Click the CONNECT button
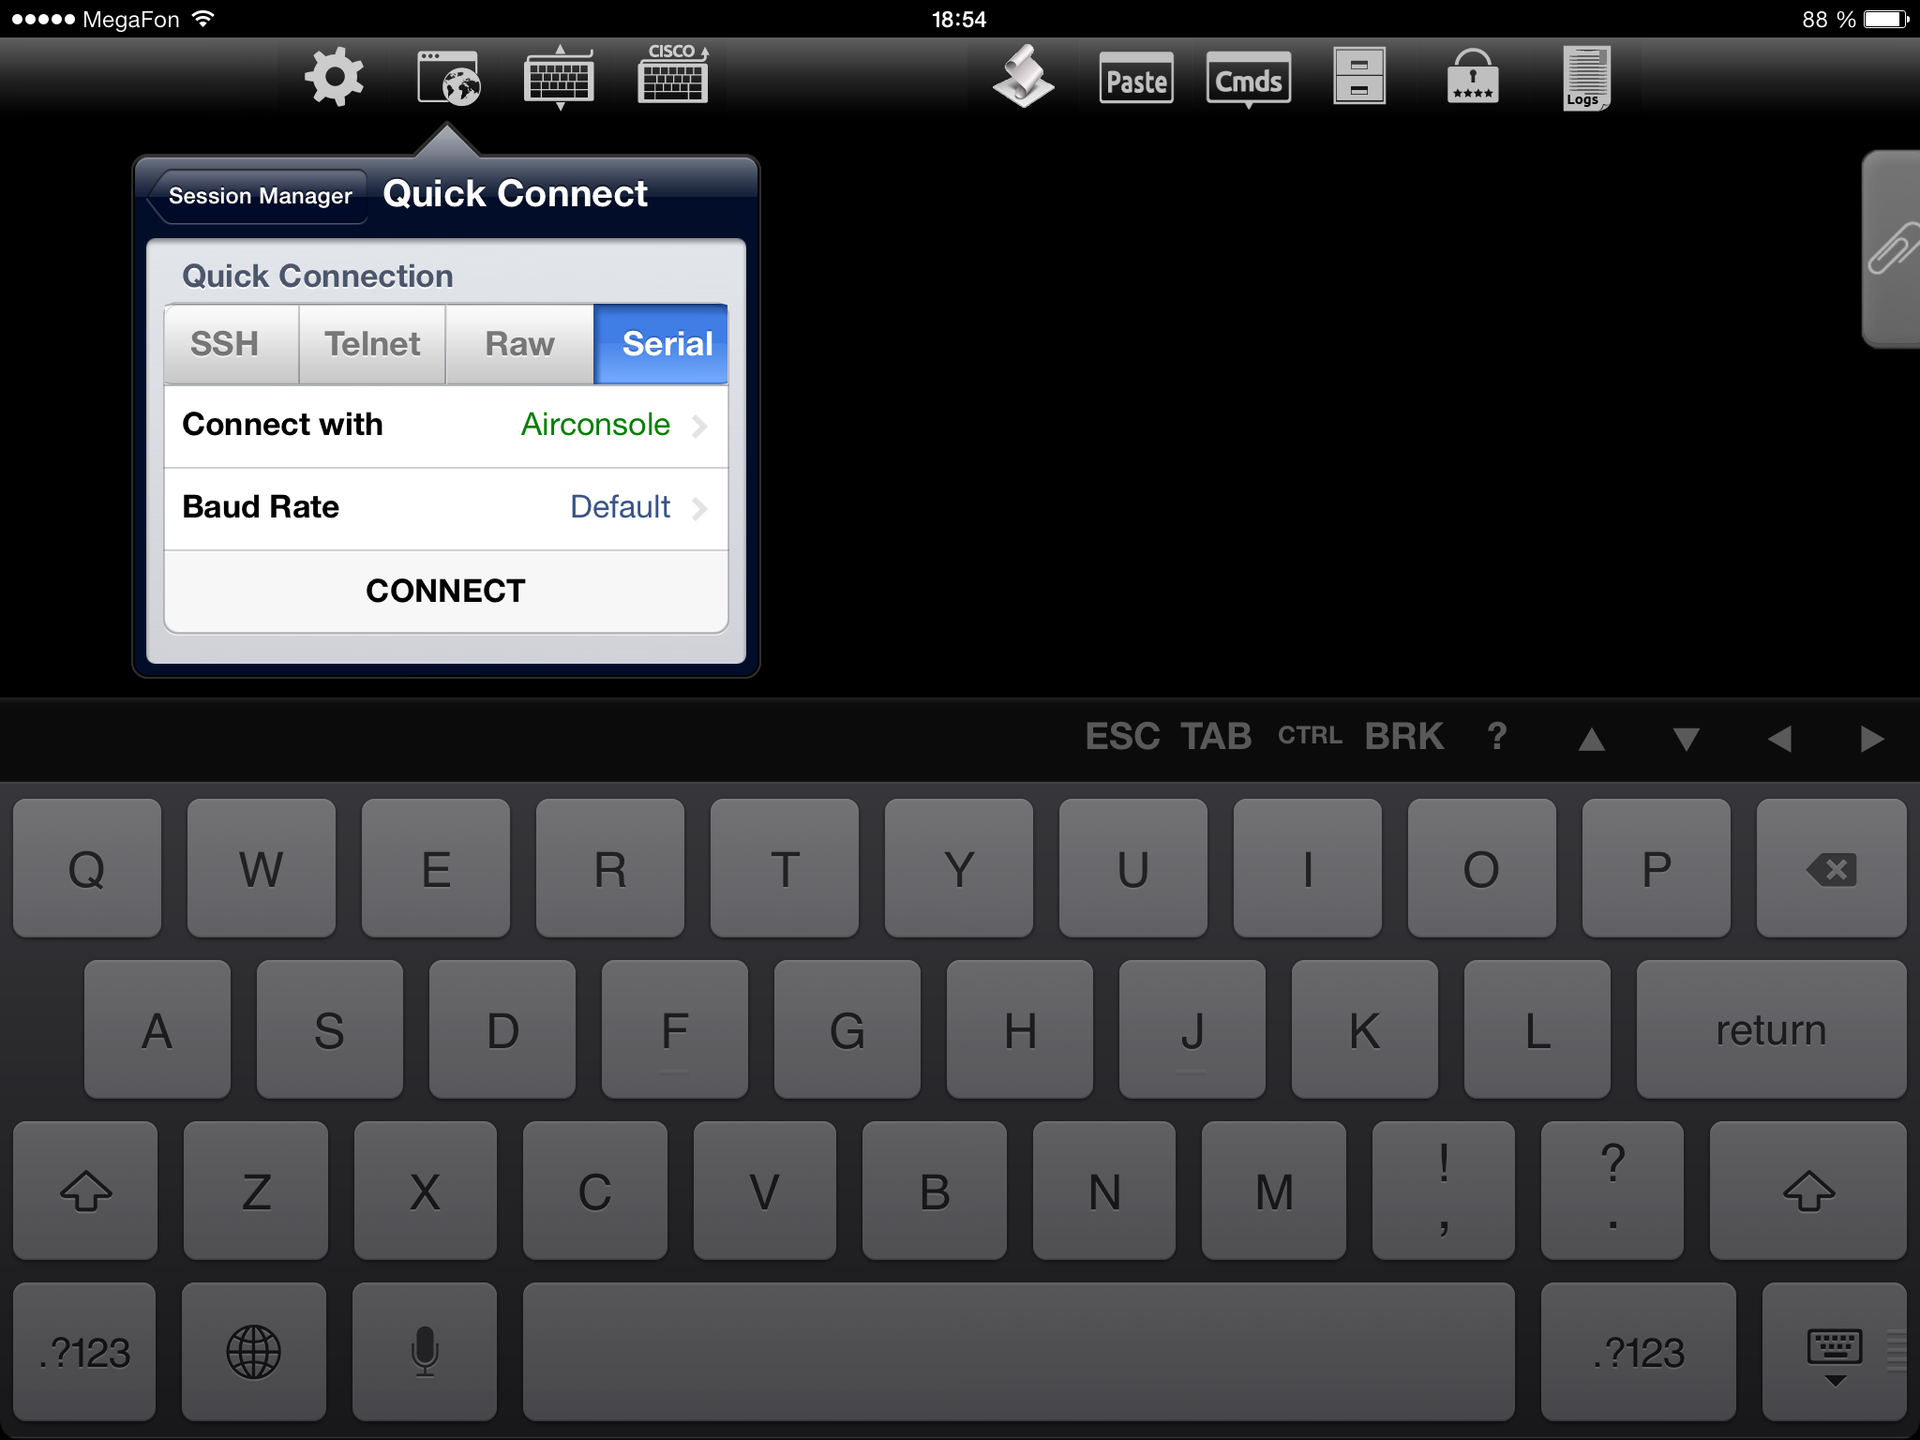This screenshot has height=1440, width=1920. pyautogui.click(x=446, y=591)
